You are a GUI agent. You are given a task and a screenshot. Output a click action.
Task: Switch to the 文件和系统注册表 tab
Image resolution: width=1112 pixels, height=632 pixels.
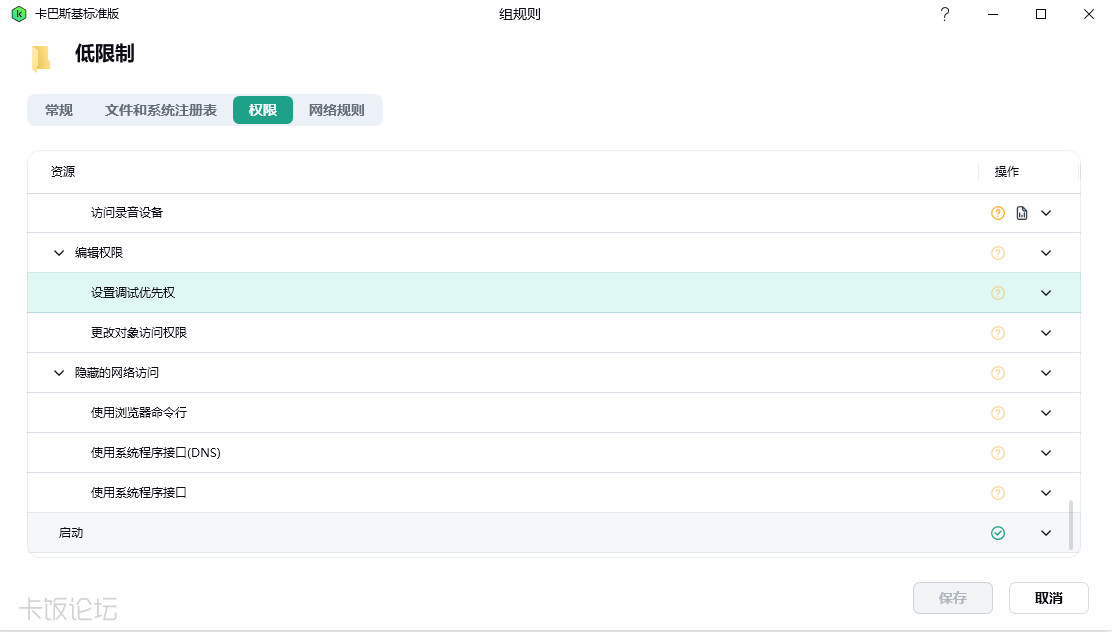pos(161,110)
